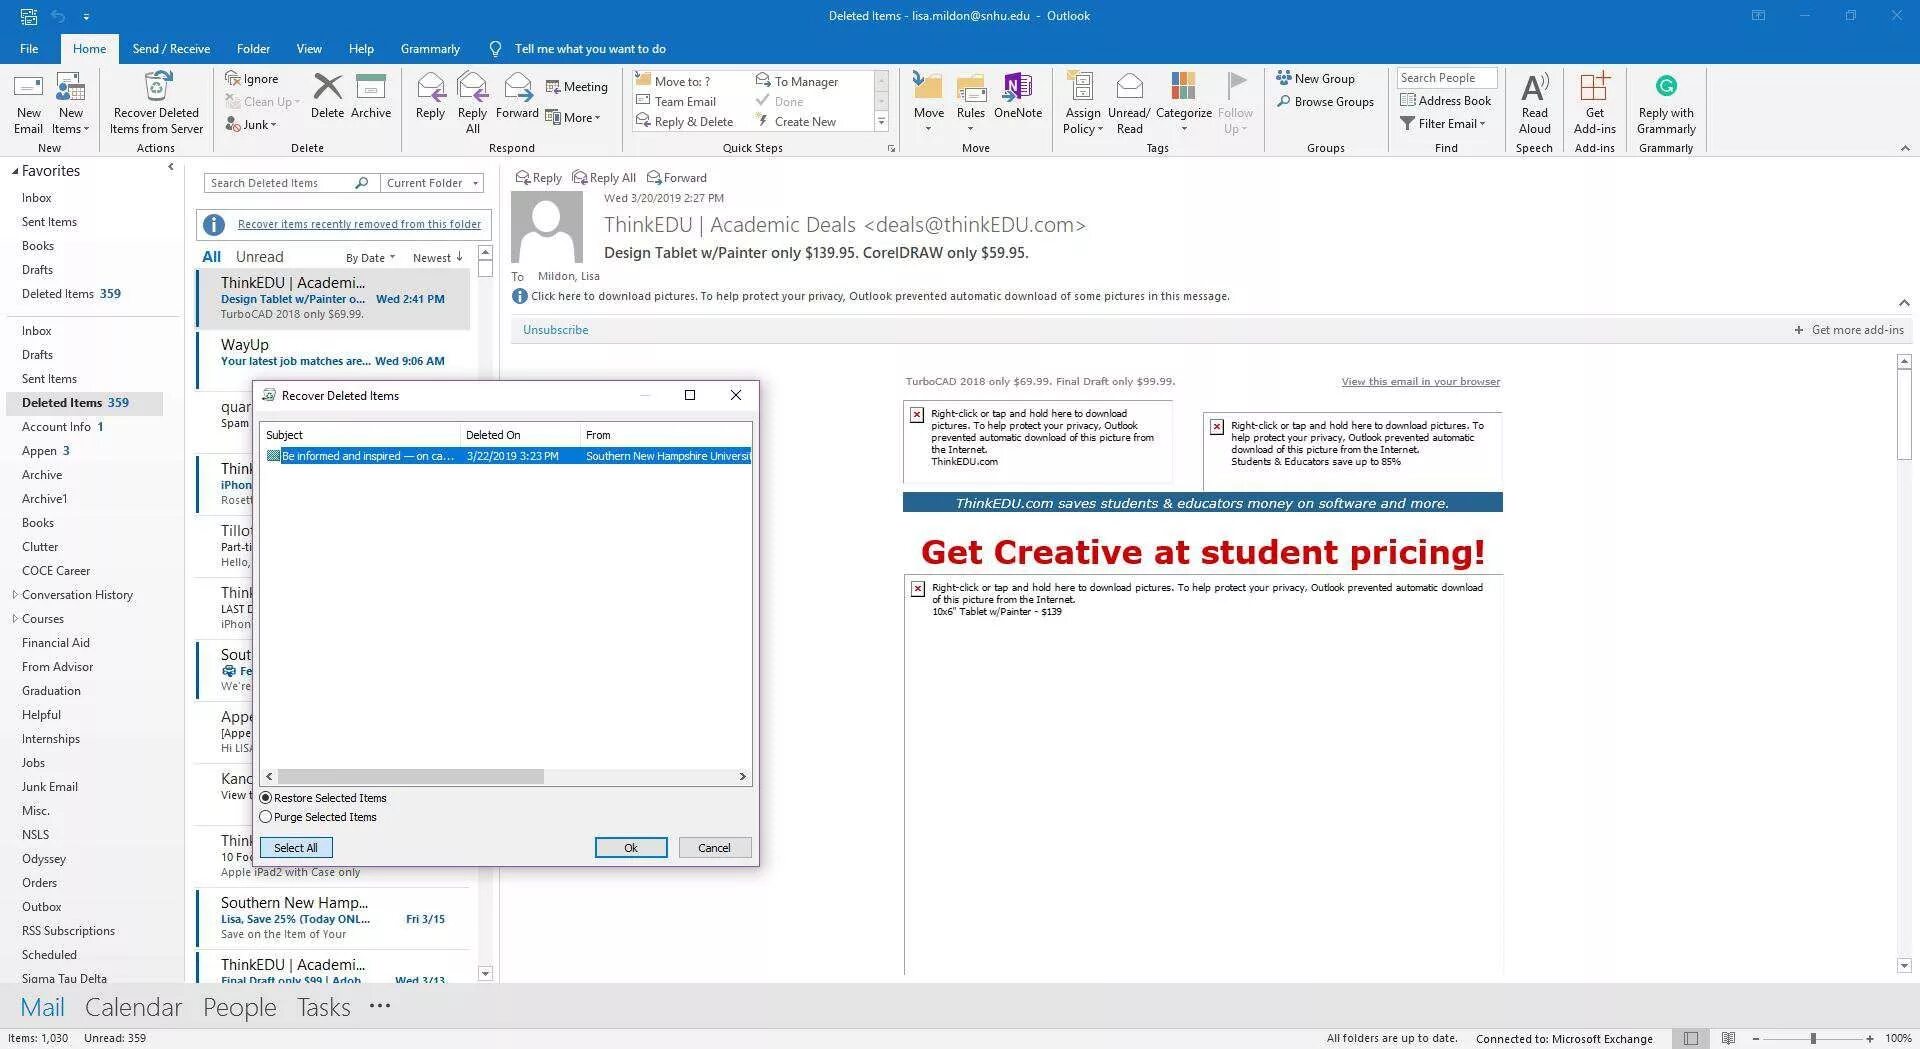Click Reply with Grammarly icon
The width and height of the screenshot is (1920, 1049).
click(1666, 102)
